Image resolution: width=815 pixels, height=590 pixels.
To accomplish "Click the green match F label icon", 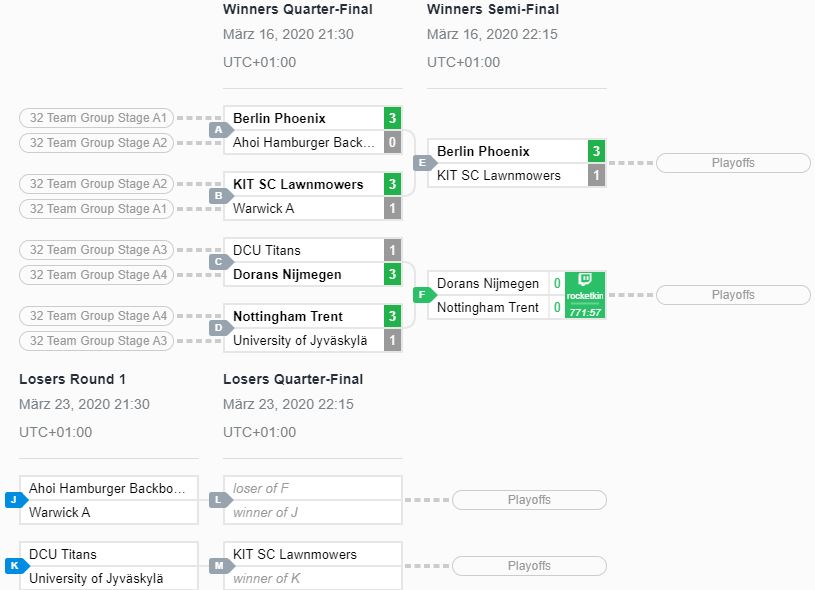I will tap(422, 295).
